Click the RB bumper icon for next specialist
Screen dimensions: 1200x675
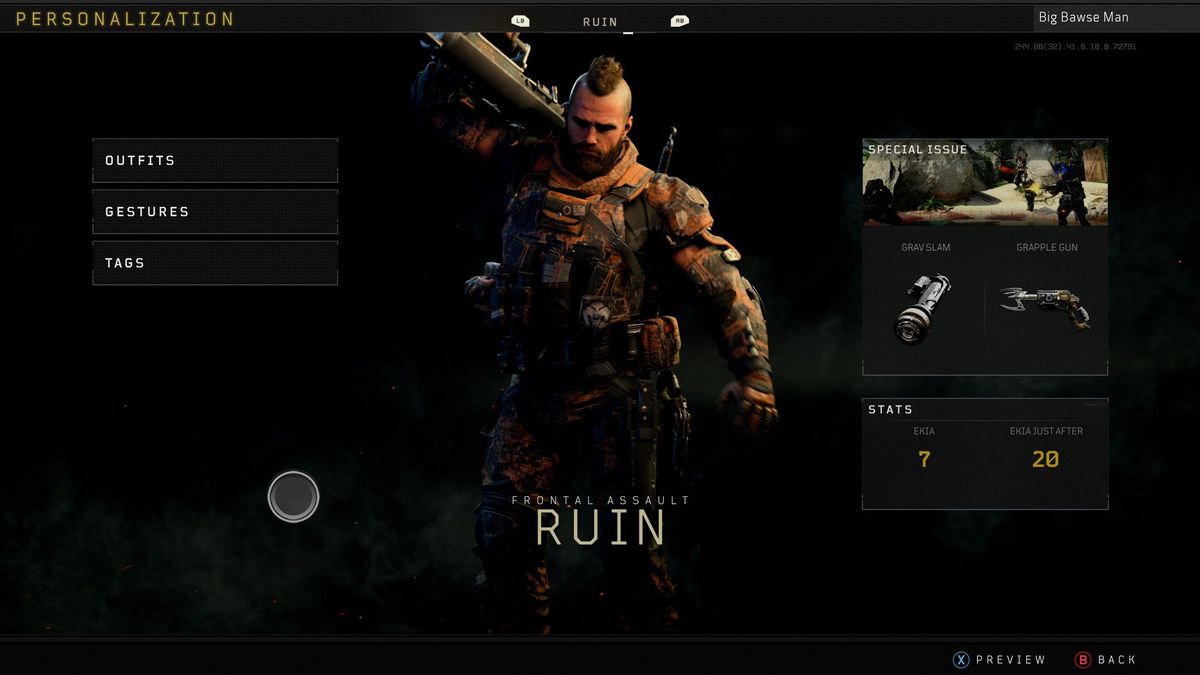(x=678, y=20)
